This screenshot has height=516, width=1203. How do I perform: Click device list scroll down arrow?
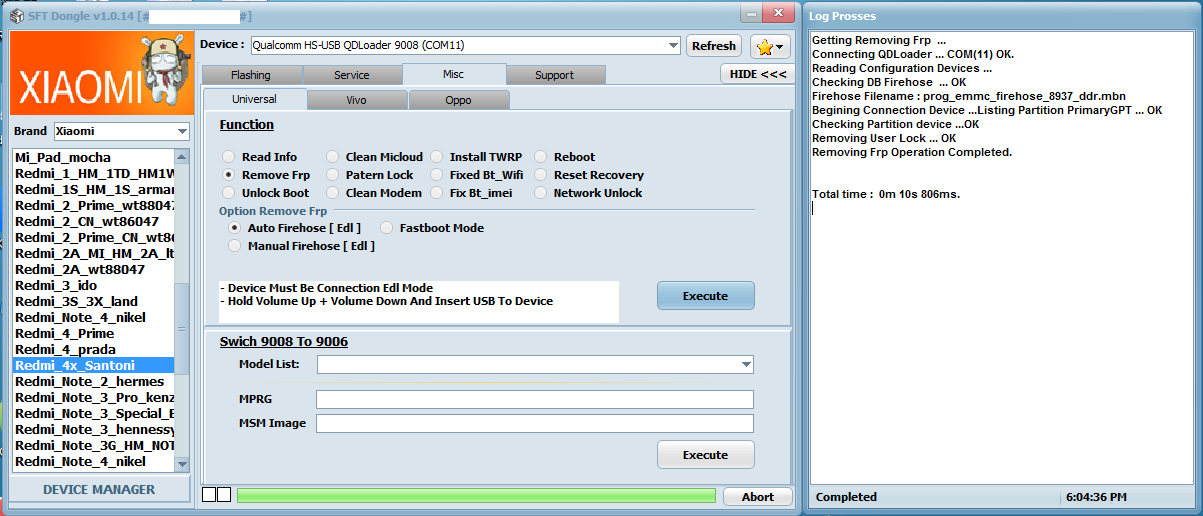point(182,463)
